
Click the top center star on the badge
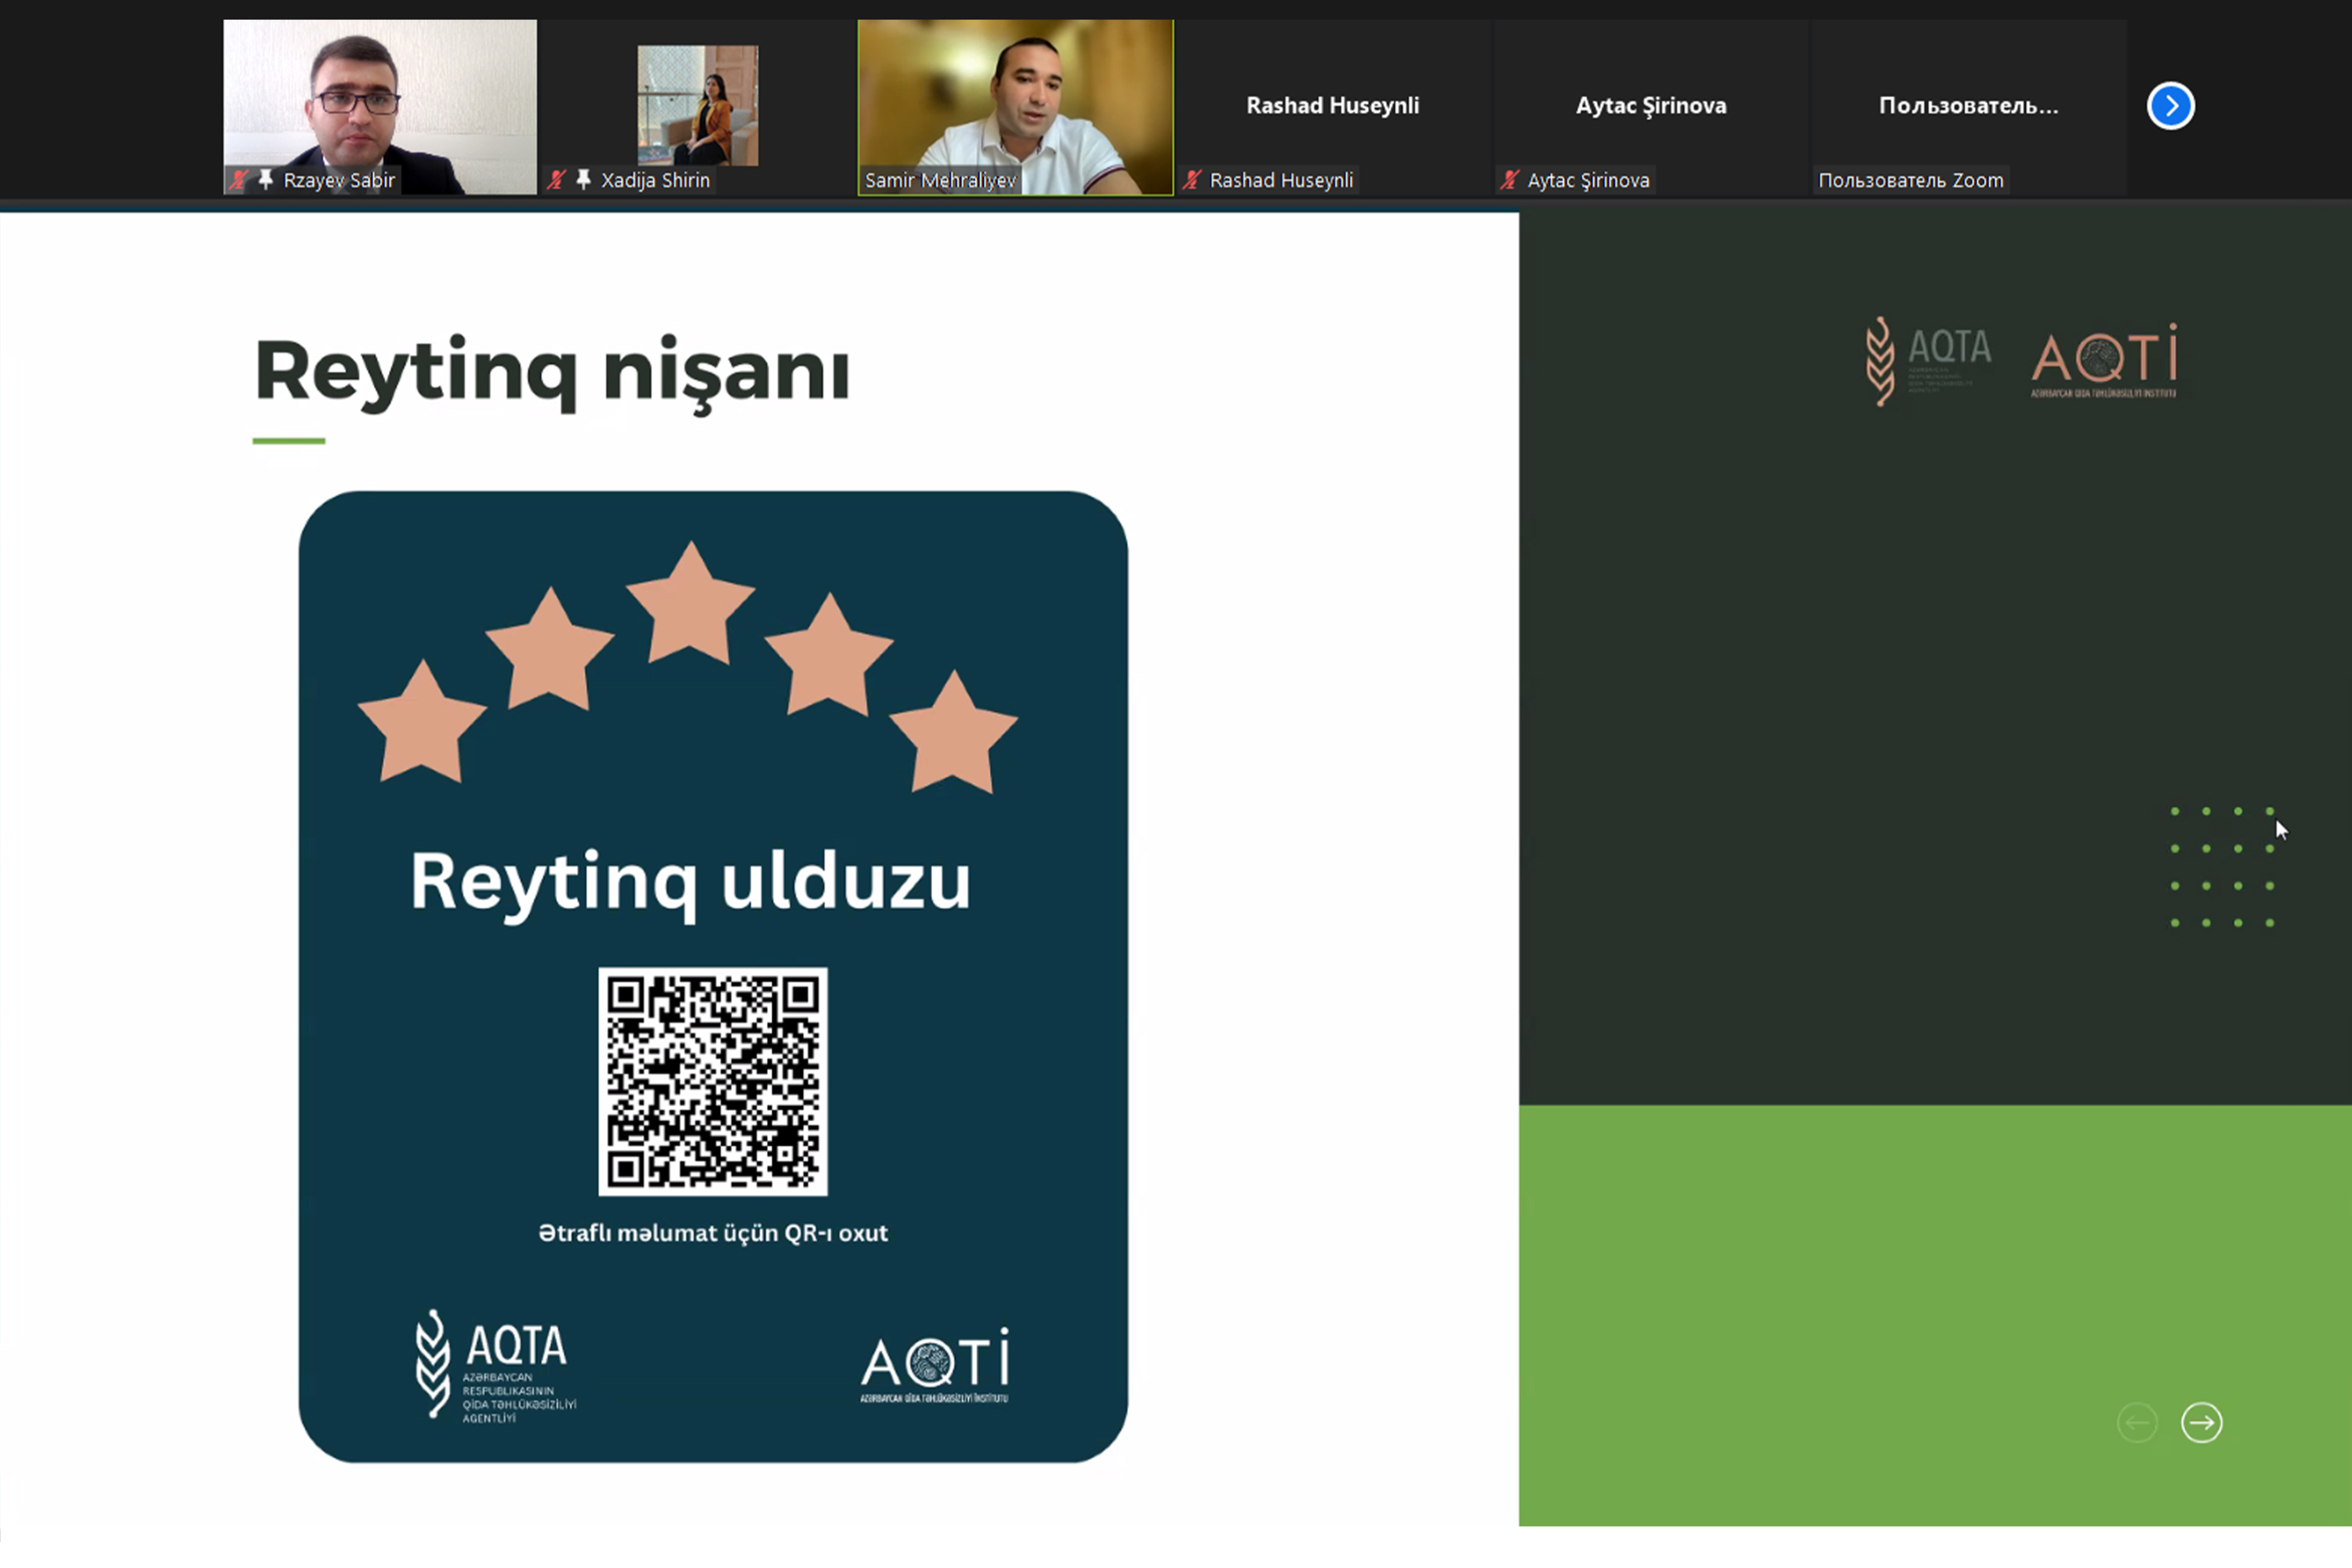(x=690, y=610)
